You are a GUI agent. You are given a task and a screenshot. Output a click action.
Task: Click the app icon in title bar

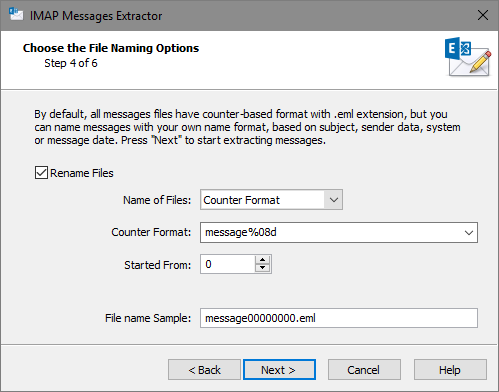click(x=16, y=15)
